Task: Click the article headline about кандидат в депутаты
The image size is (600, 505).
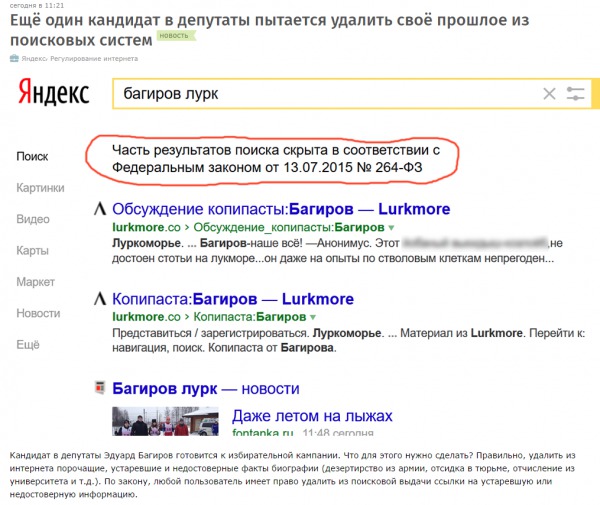Action: [269, 30]
